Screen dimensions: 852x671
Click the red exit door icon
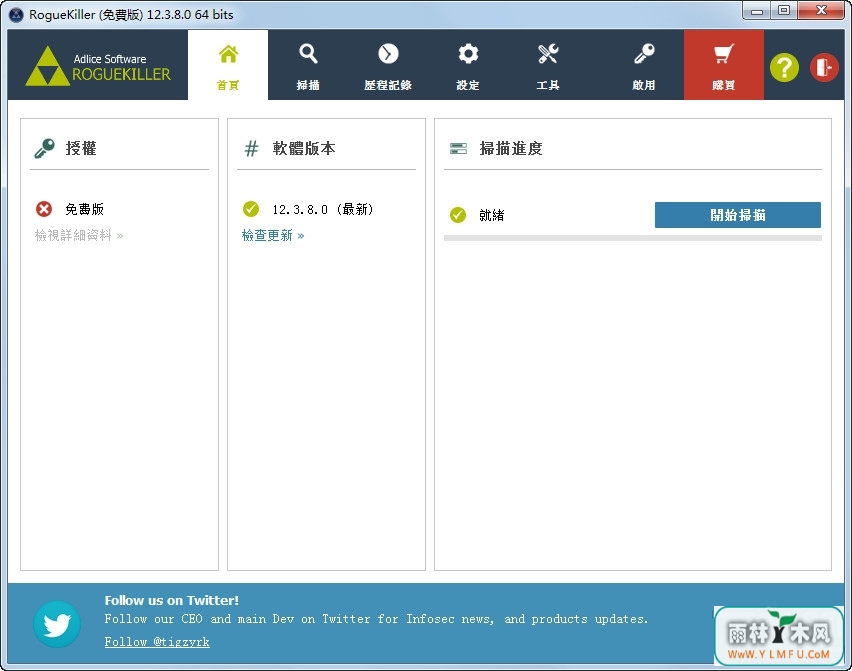coord(824,68)
